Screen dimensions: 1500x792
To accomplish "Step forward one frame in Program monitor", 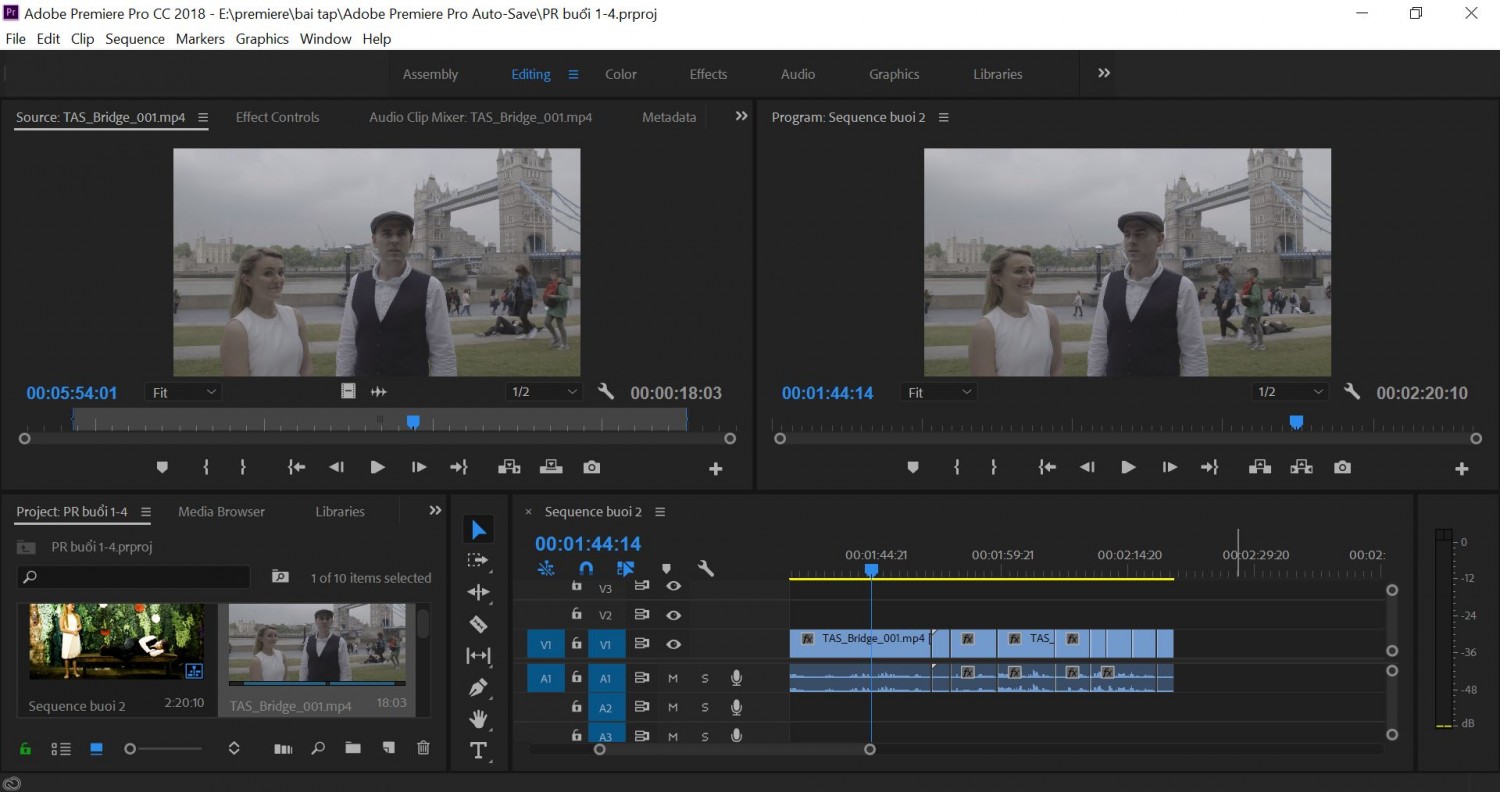I will [x=1169, y=467].
